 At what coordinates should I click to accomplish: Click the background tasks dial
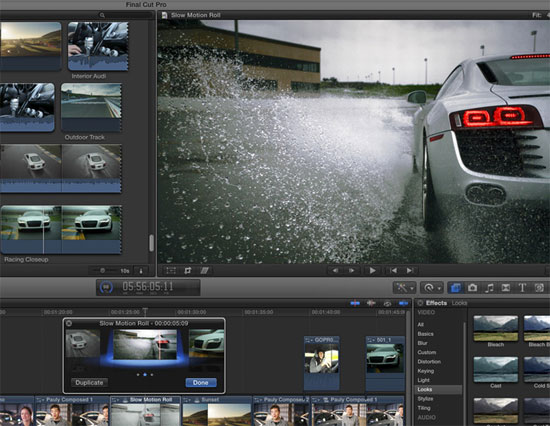pos(107,287)
